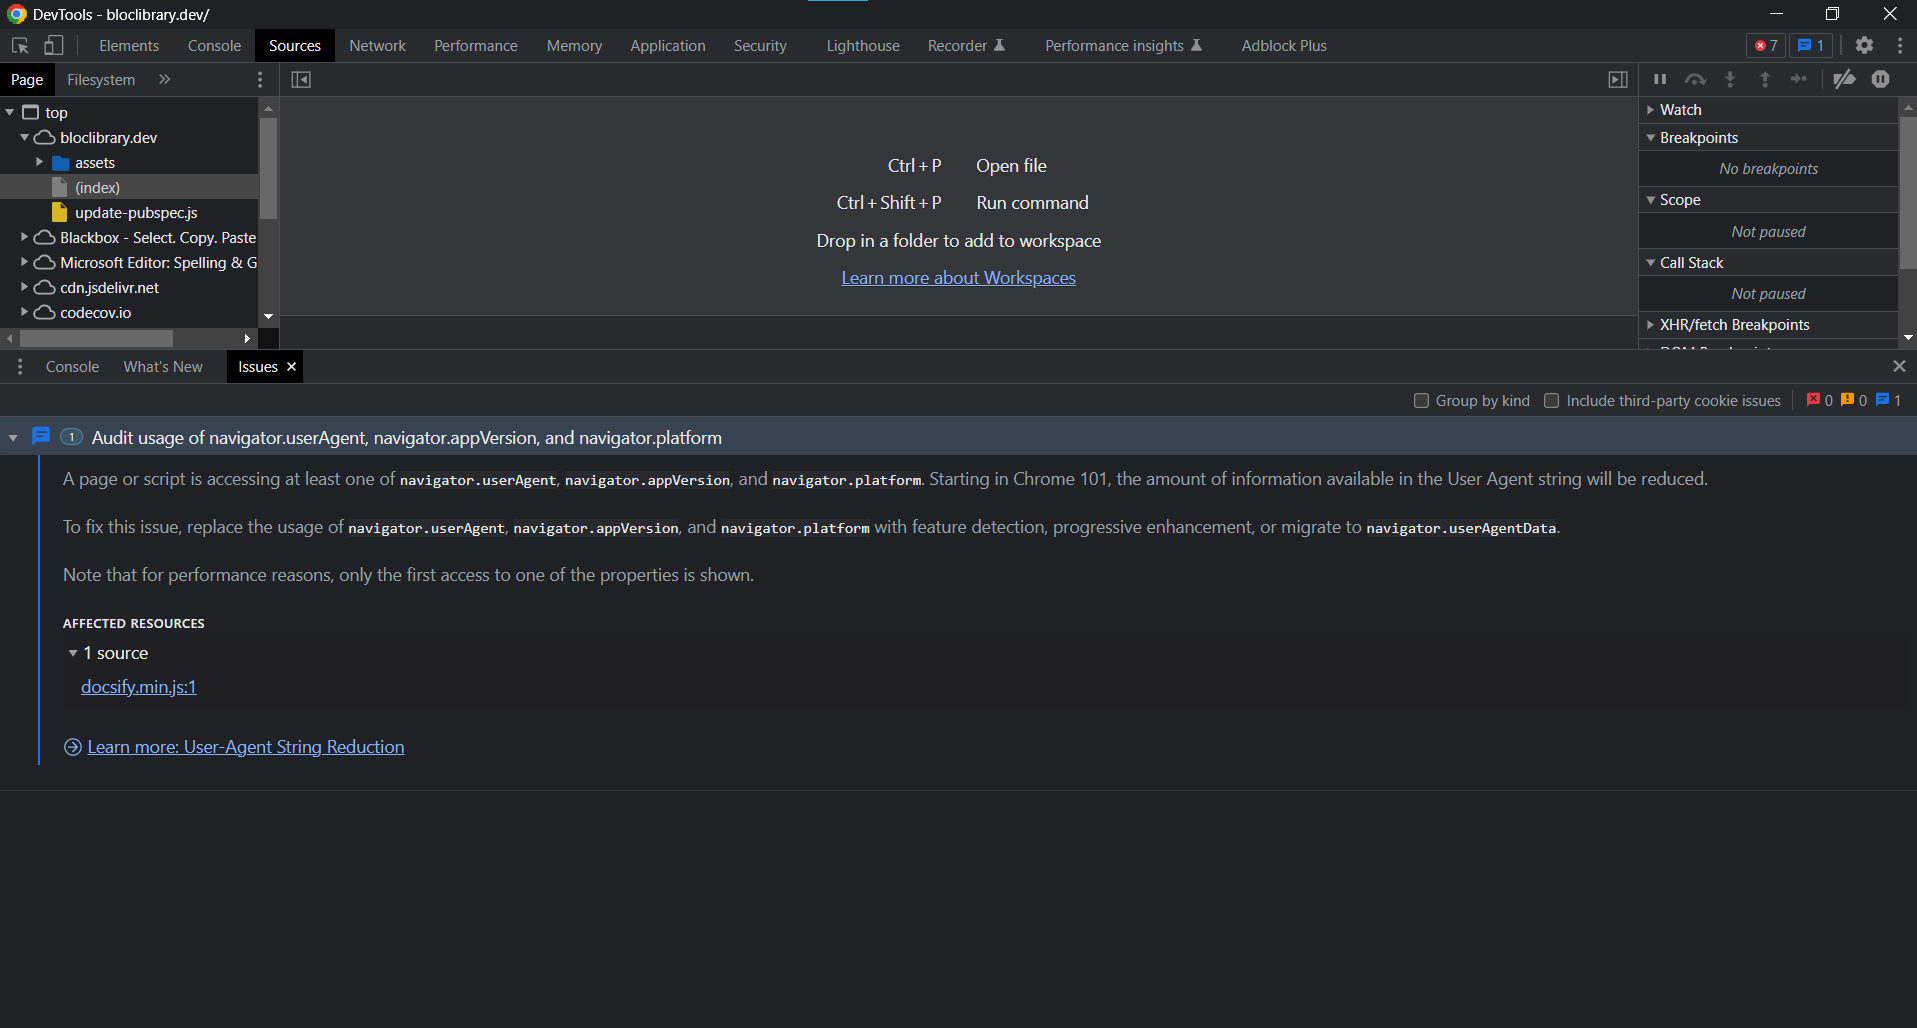The image size is (1917, 1028).
Task: Switch to the Network tab
Action: coord(377,45)
